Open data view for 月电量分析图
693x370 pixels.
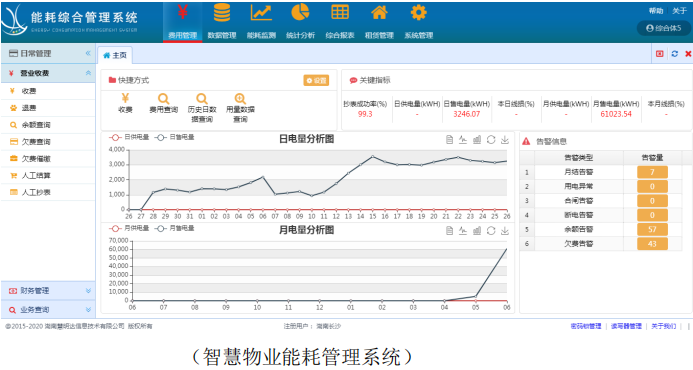pyautogui.click(x=449, y=231)
